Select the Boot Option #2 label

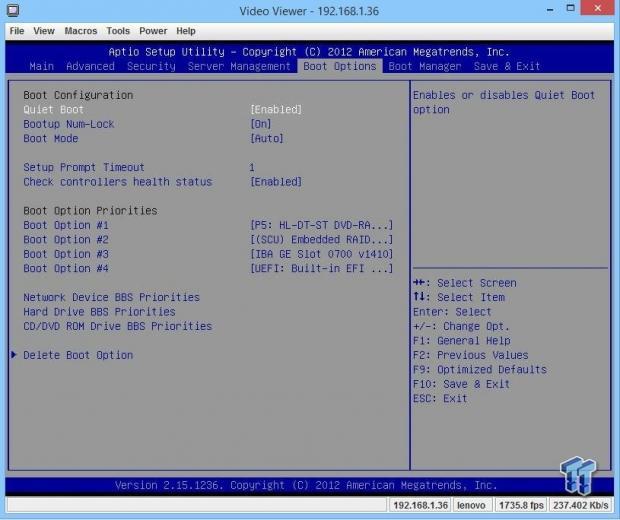coord(66,240)
